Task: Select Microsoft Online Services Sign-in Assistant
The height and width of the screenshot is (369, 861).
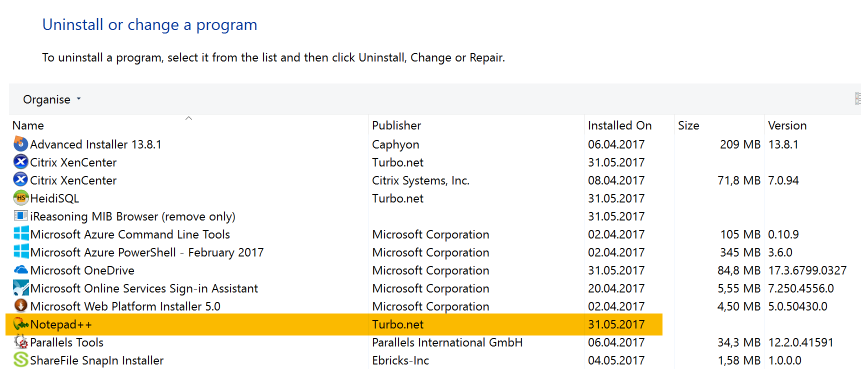Action: click(144, 288)
